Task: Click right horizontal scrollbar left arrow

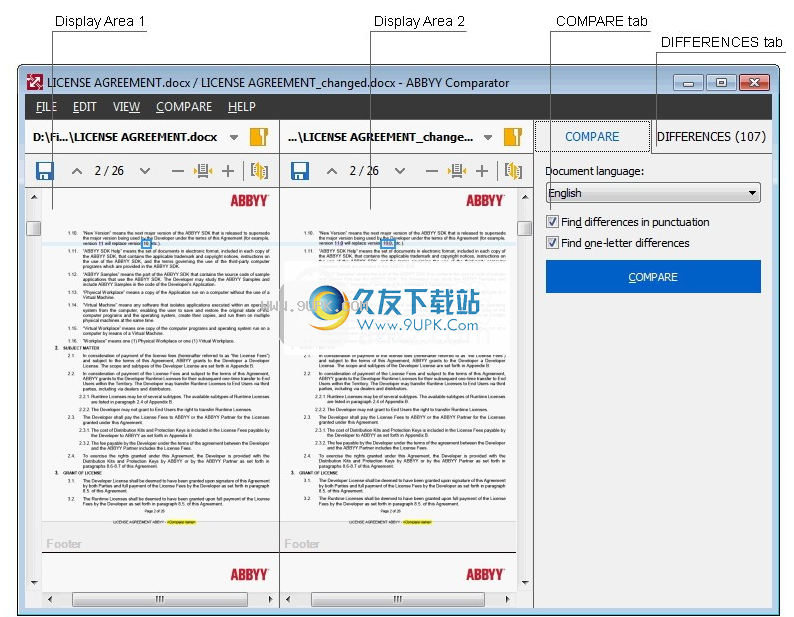Action: [288, 599]
